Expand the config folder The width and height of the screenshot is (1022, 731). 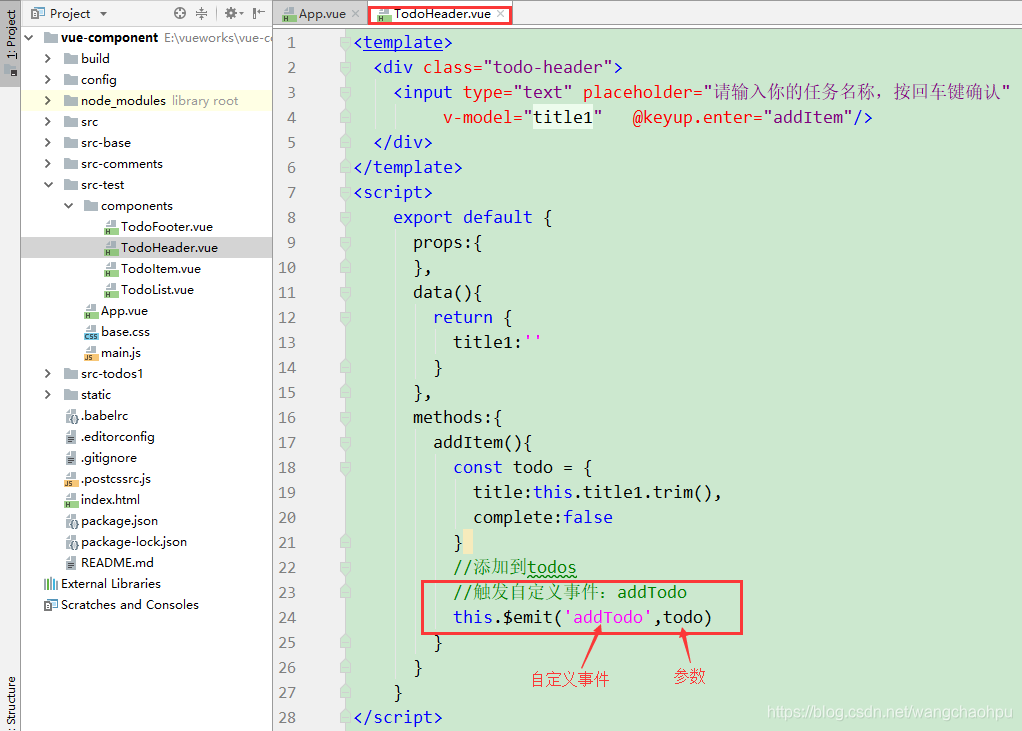(47, 79)
